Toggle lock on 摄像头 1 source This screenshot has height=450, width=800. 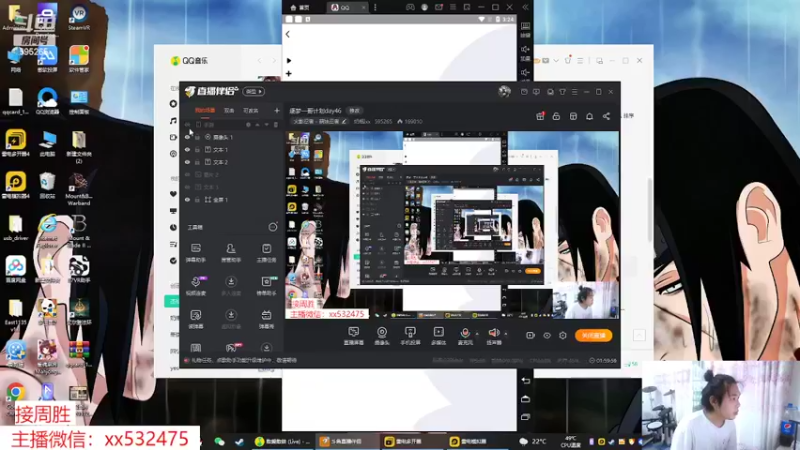point(197,137)
